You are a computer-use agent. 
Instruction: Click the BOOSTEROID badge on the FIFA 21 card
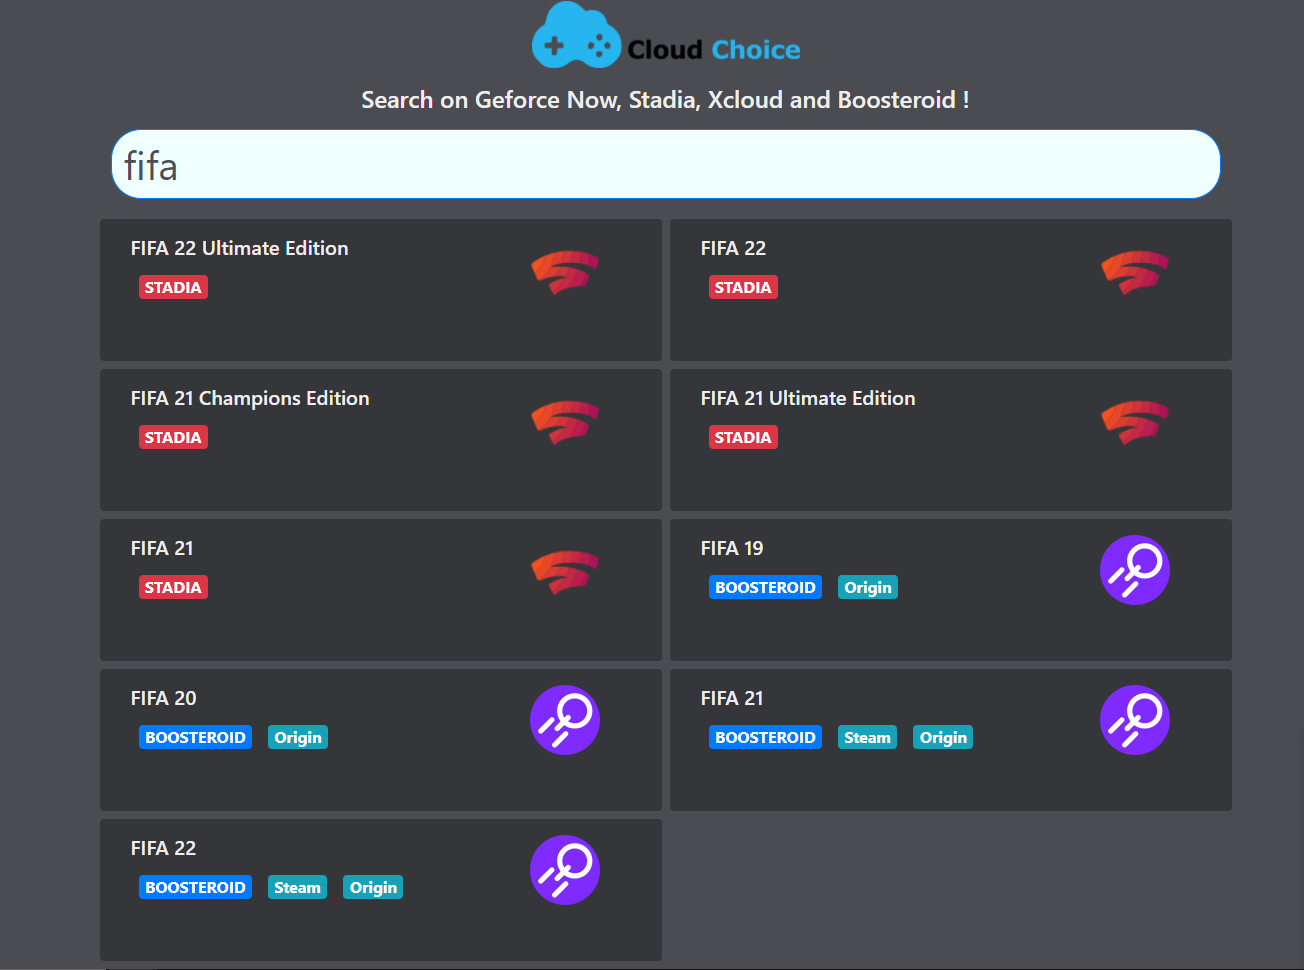[x=765, y=738]
